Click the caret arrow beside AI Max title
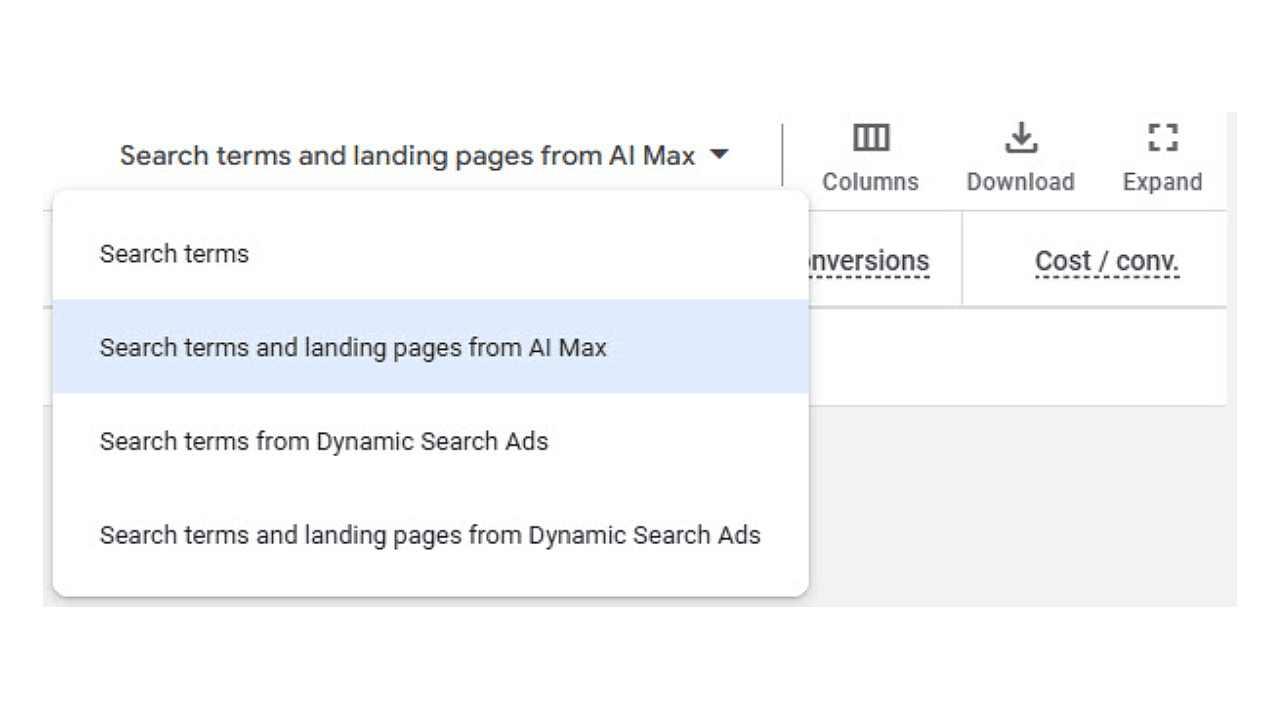 tap(719, 155)
